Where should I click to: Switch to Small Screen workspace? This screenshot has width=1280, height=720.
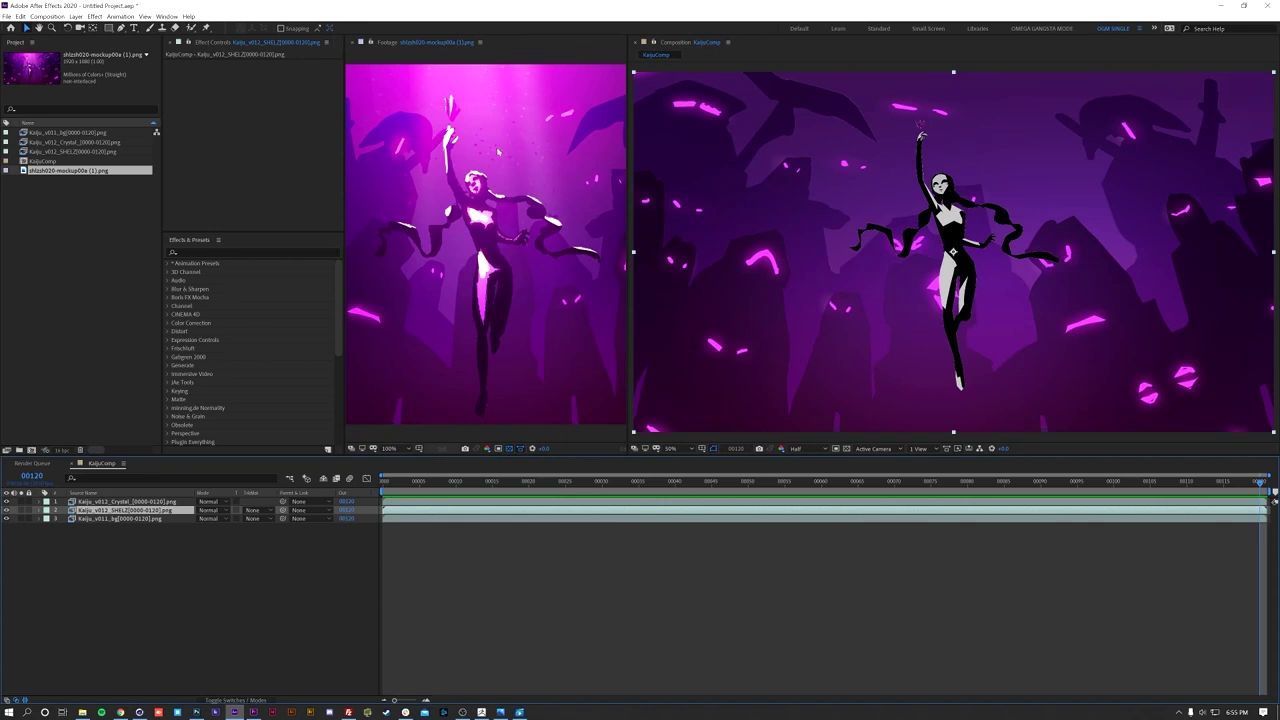[x=928, y=28]
